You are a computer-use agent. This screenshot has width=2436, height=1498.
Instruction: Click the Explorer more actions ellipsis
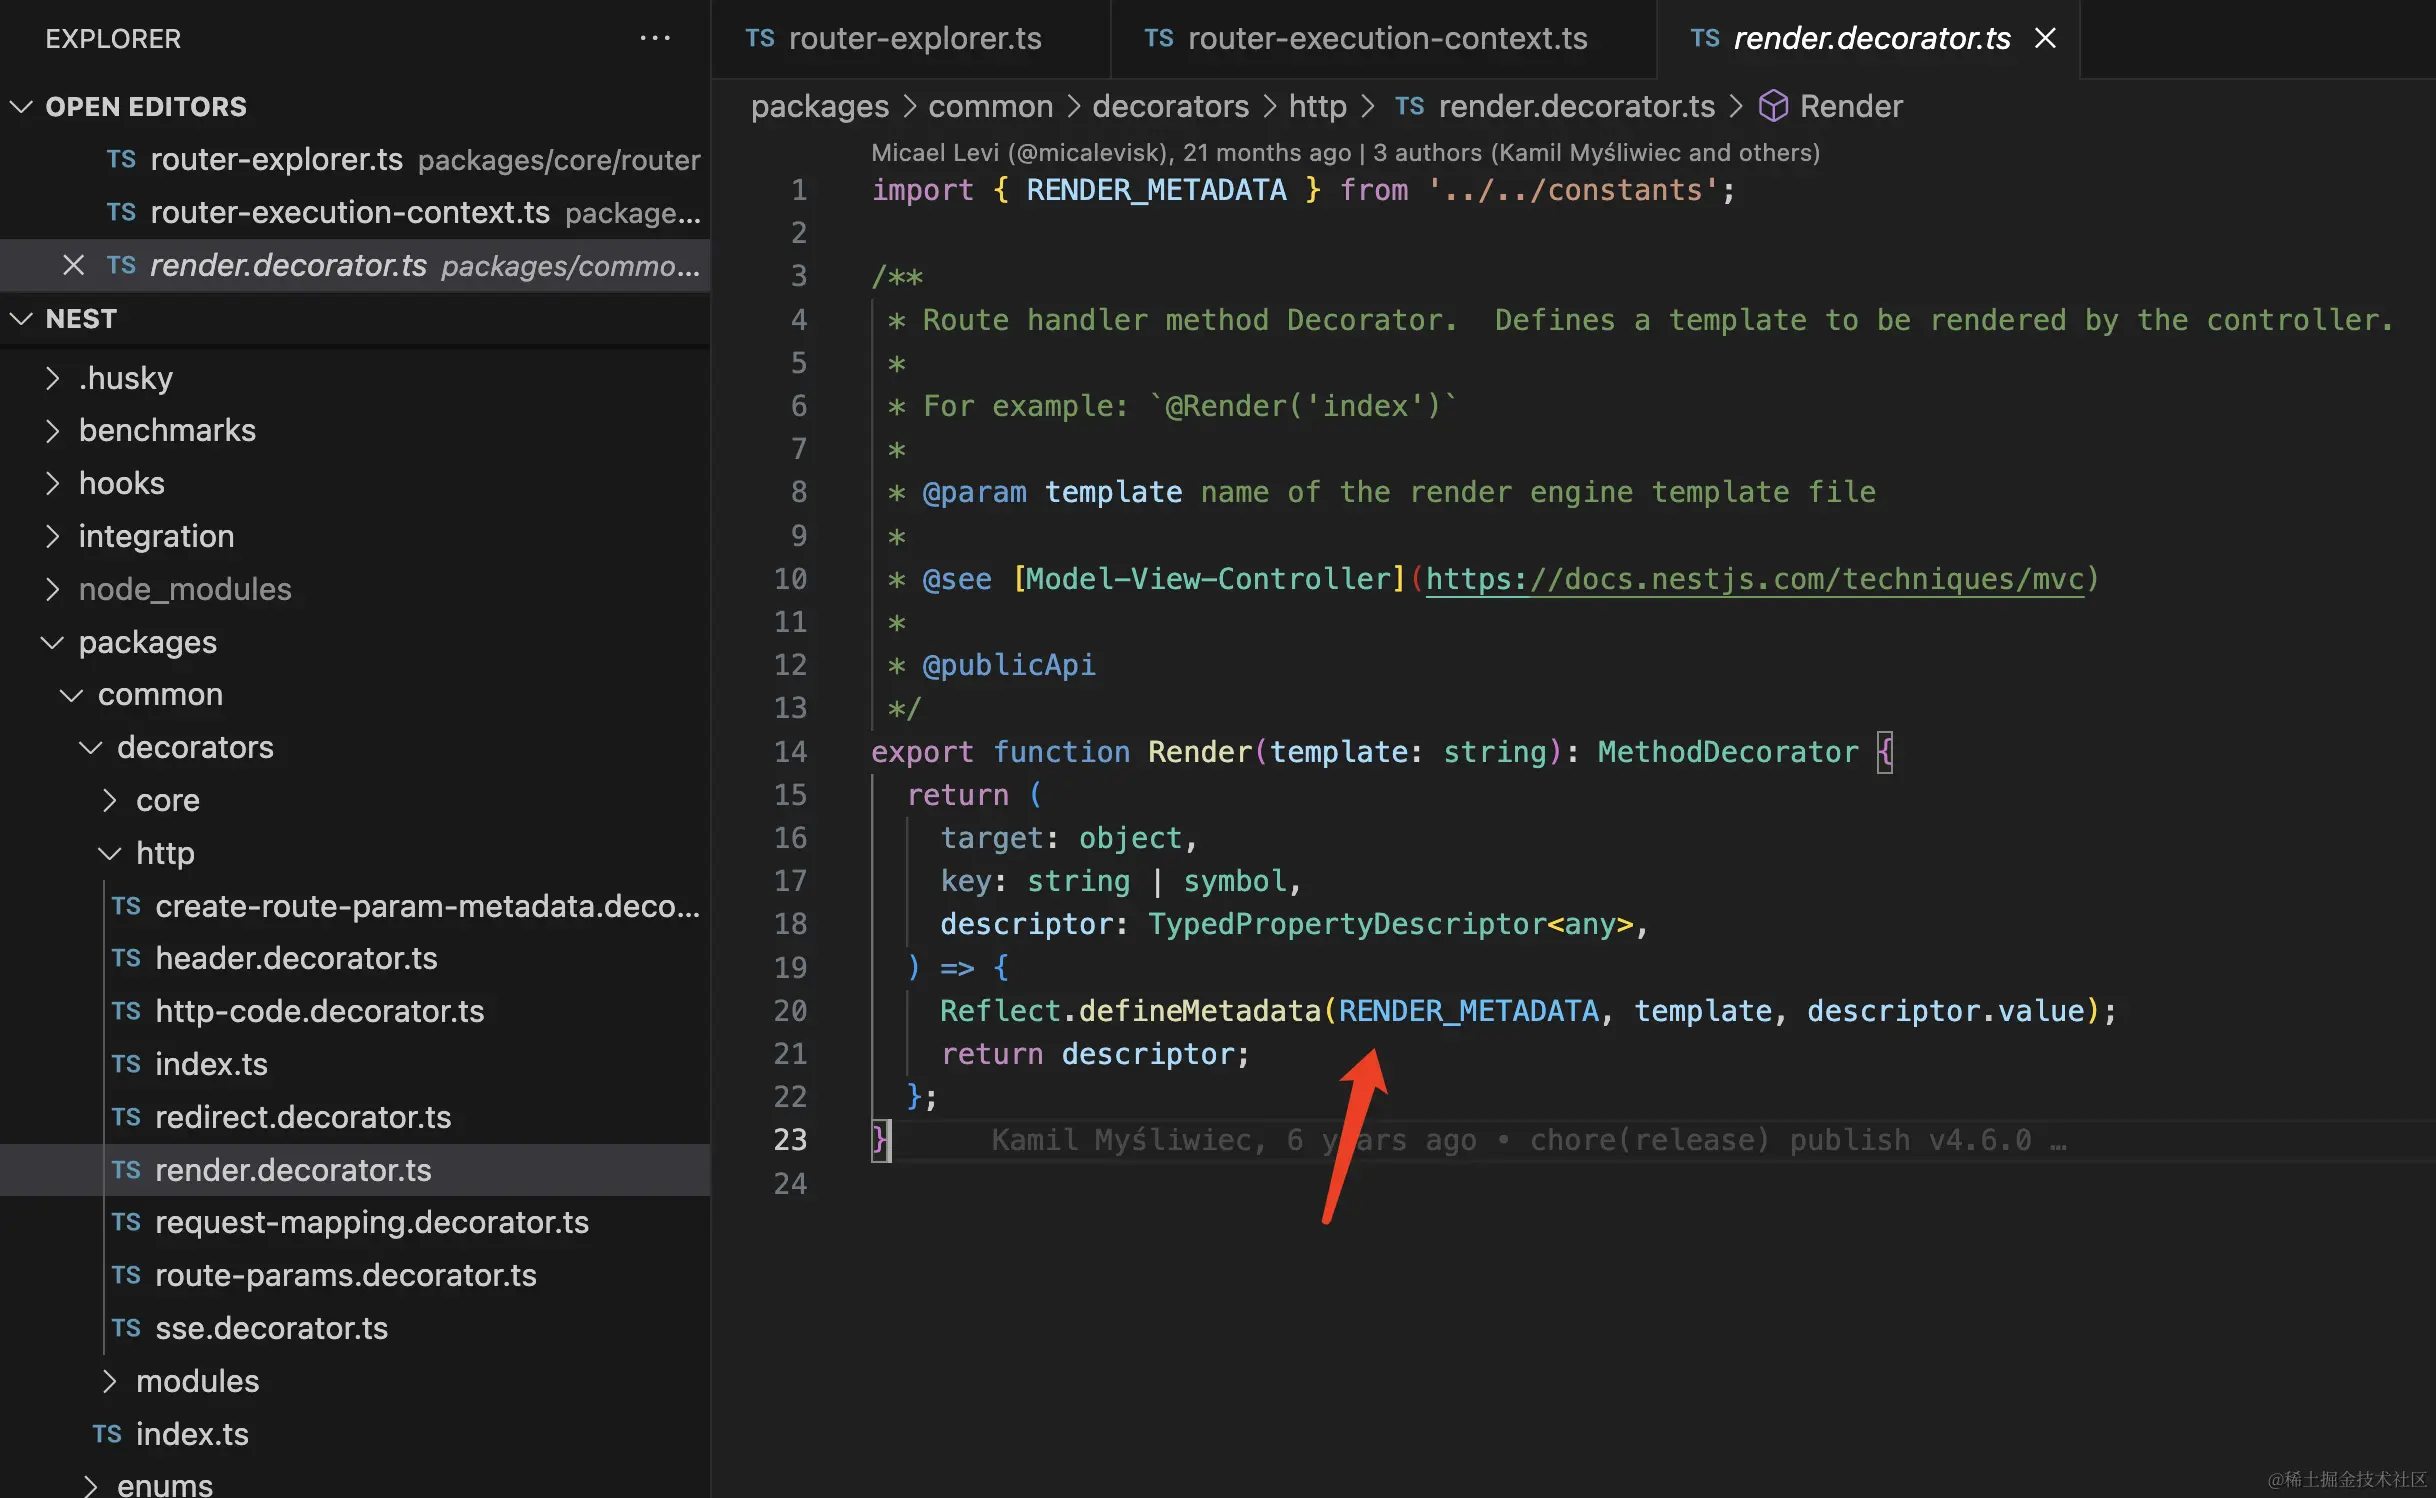pos(655,39)
